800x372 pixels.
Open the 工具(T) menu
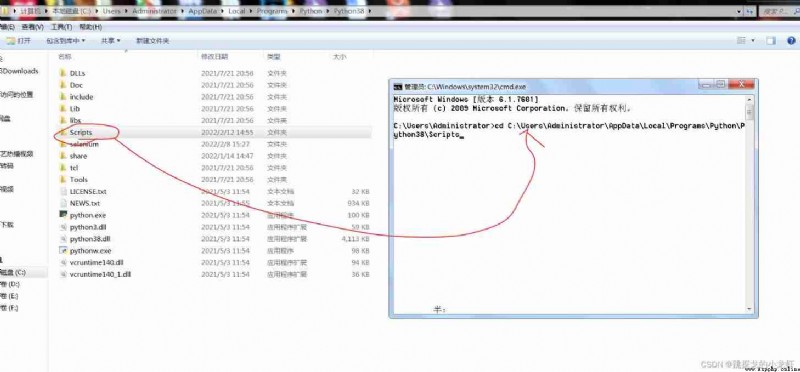(61, 27)
